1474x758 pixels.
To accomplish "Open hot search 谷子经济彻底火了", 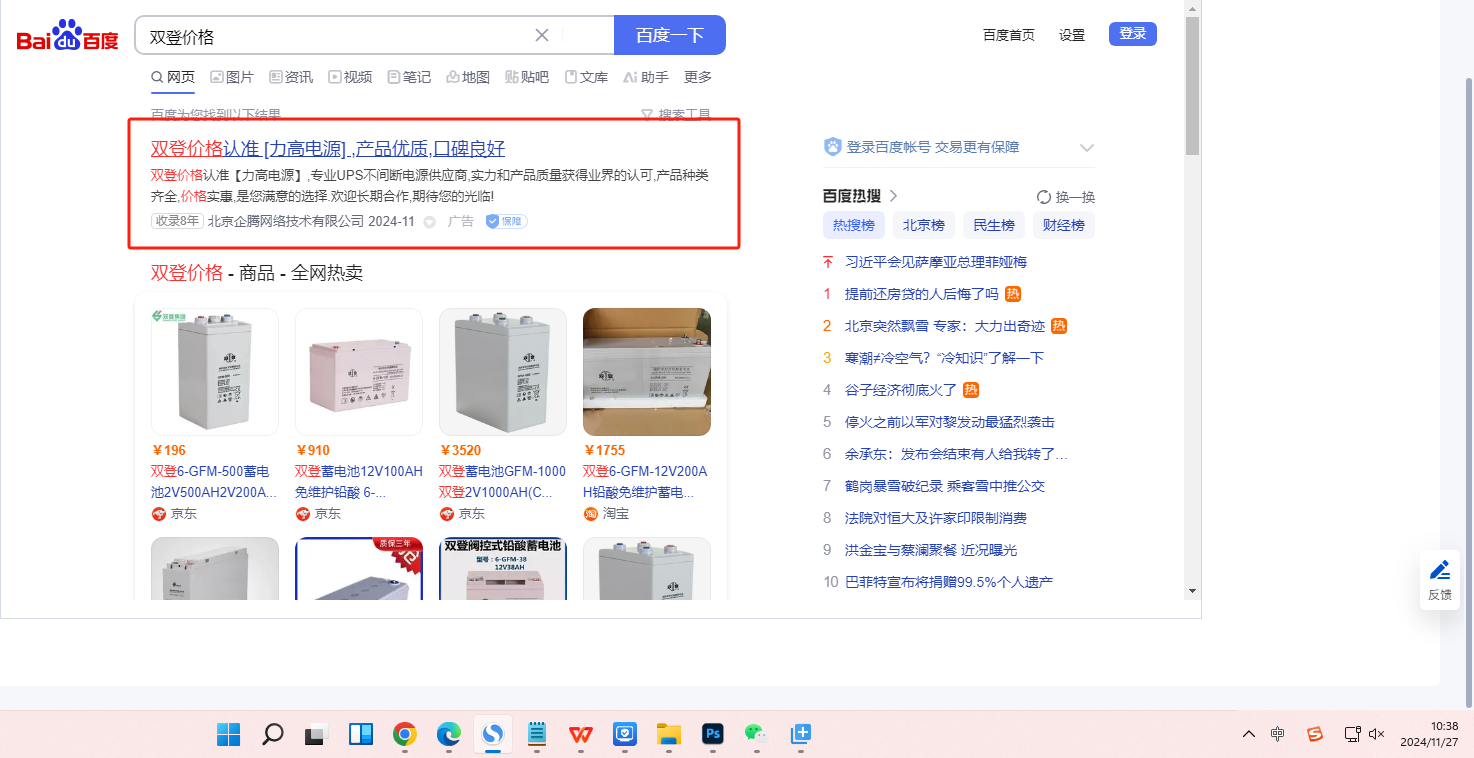I will (x=901, y=390).
